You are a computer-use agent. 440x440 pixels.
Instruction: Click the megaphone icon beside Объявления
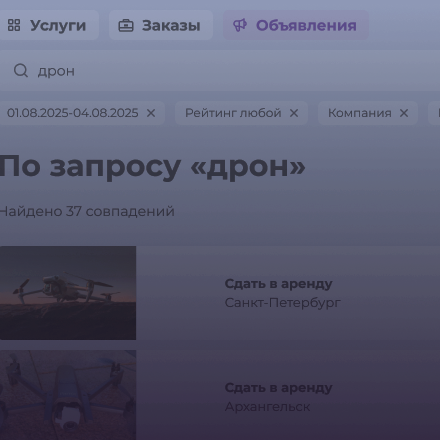[x=240, y=25]
